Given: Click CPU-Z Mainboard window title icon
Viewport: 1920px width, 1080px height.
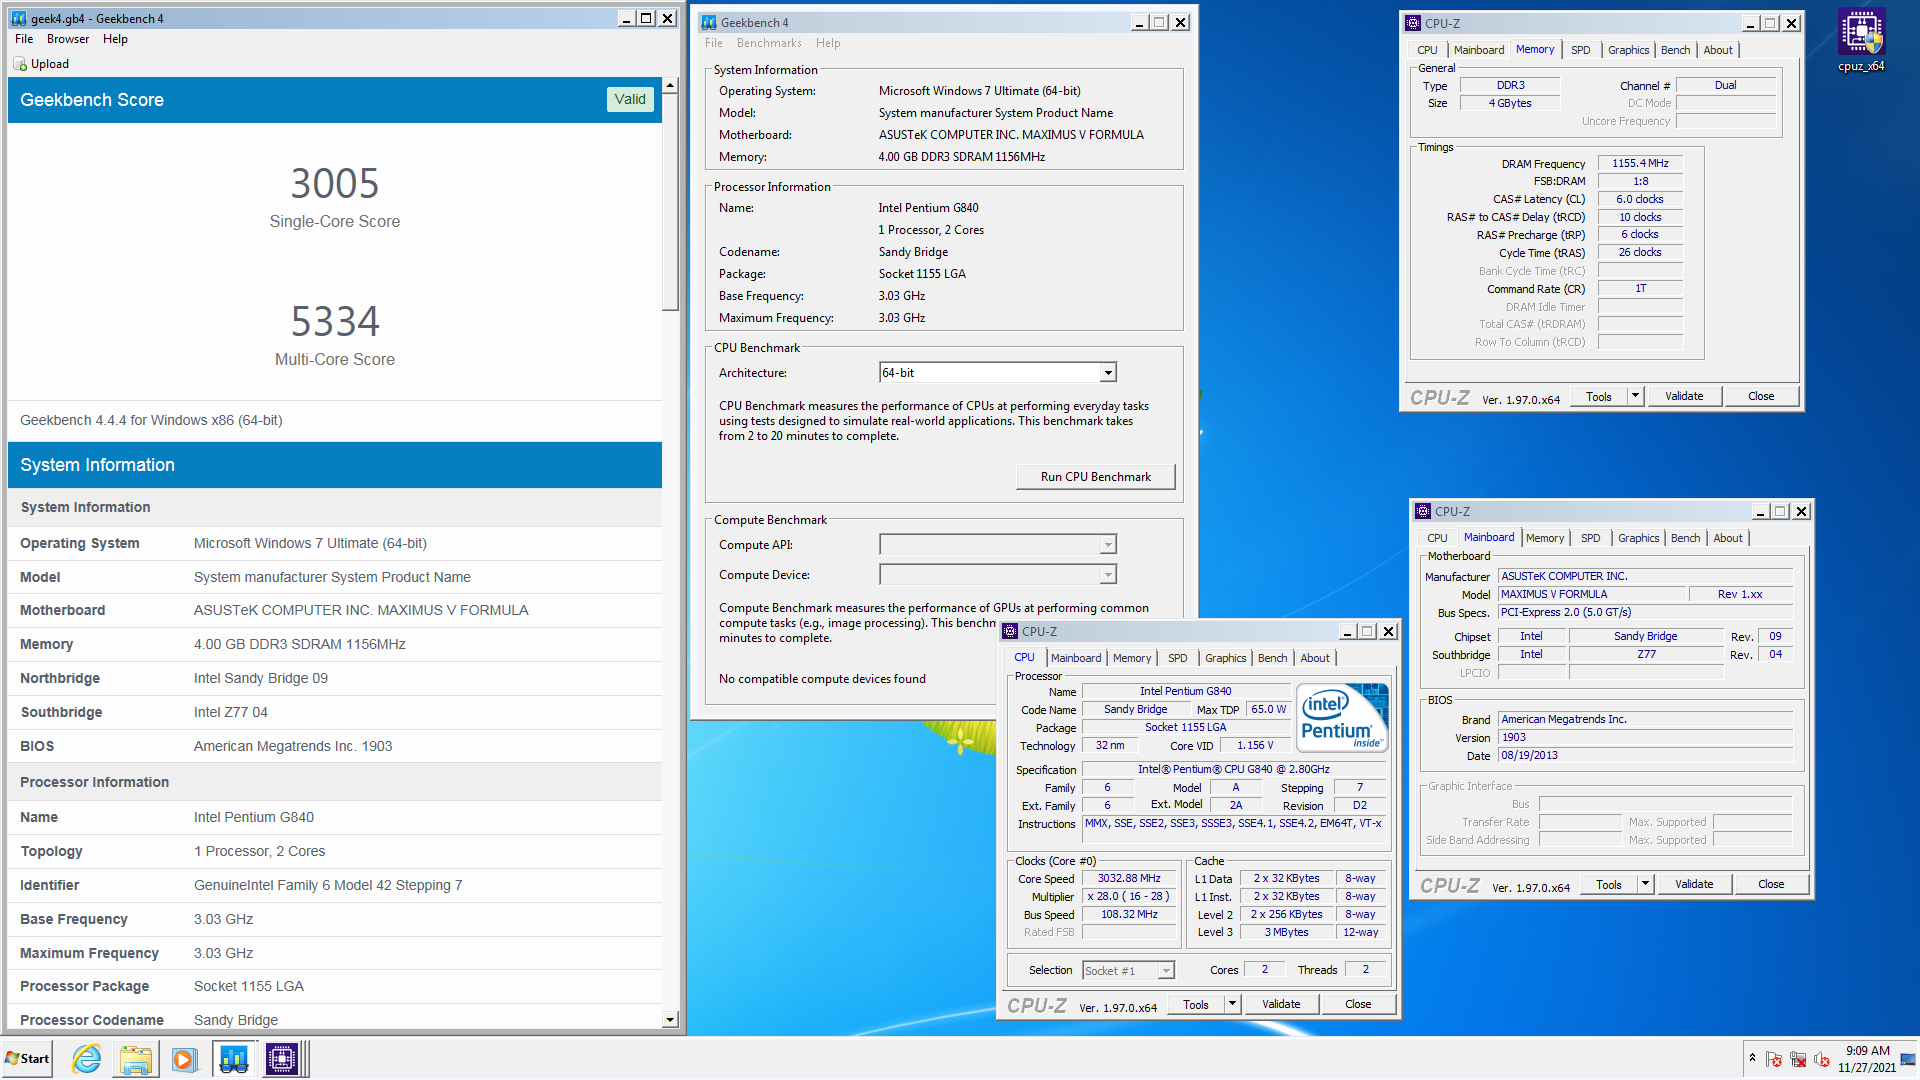Looking at the screenshot, I should coord(1423,511).
